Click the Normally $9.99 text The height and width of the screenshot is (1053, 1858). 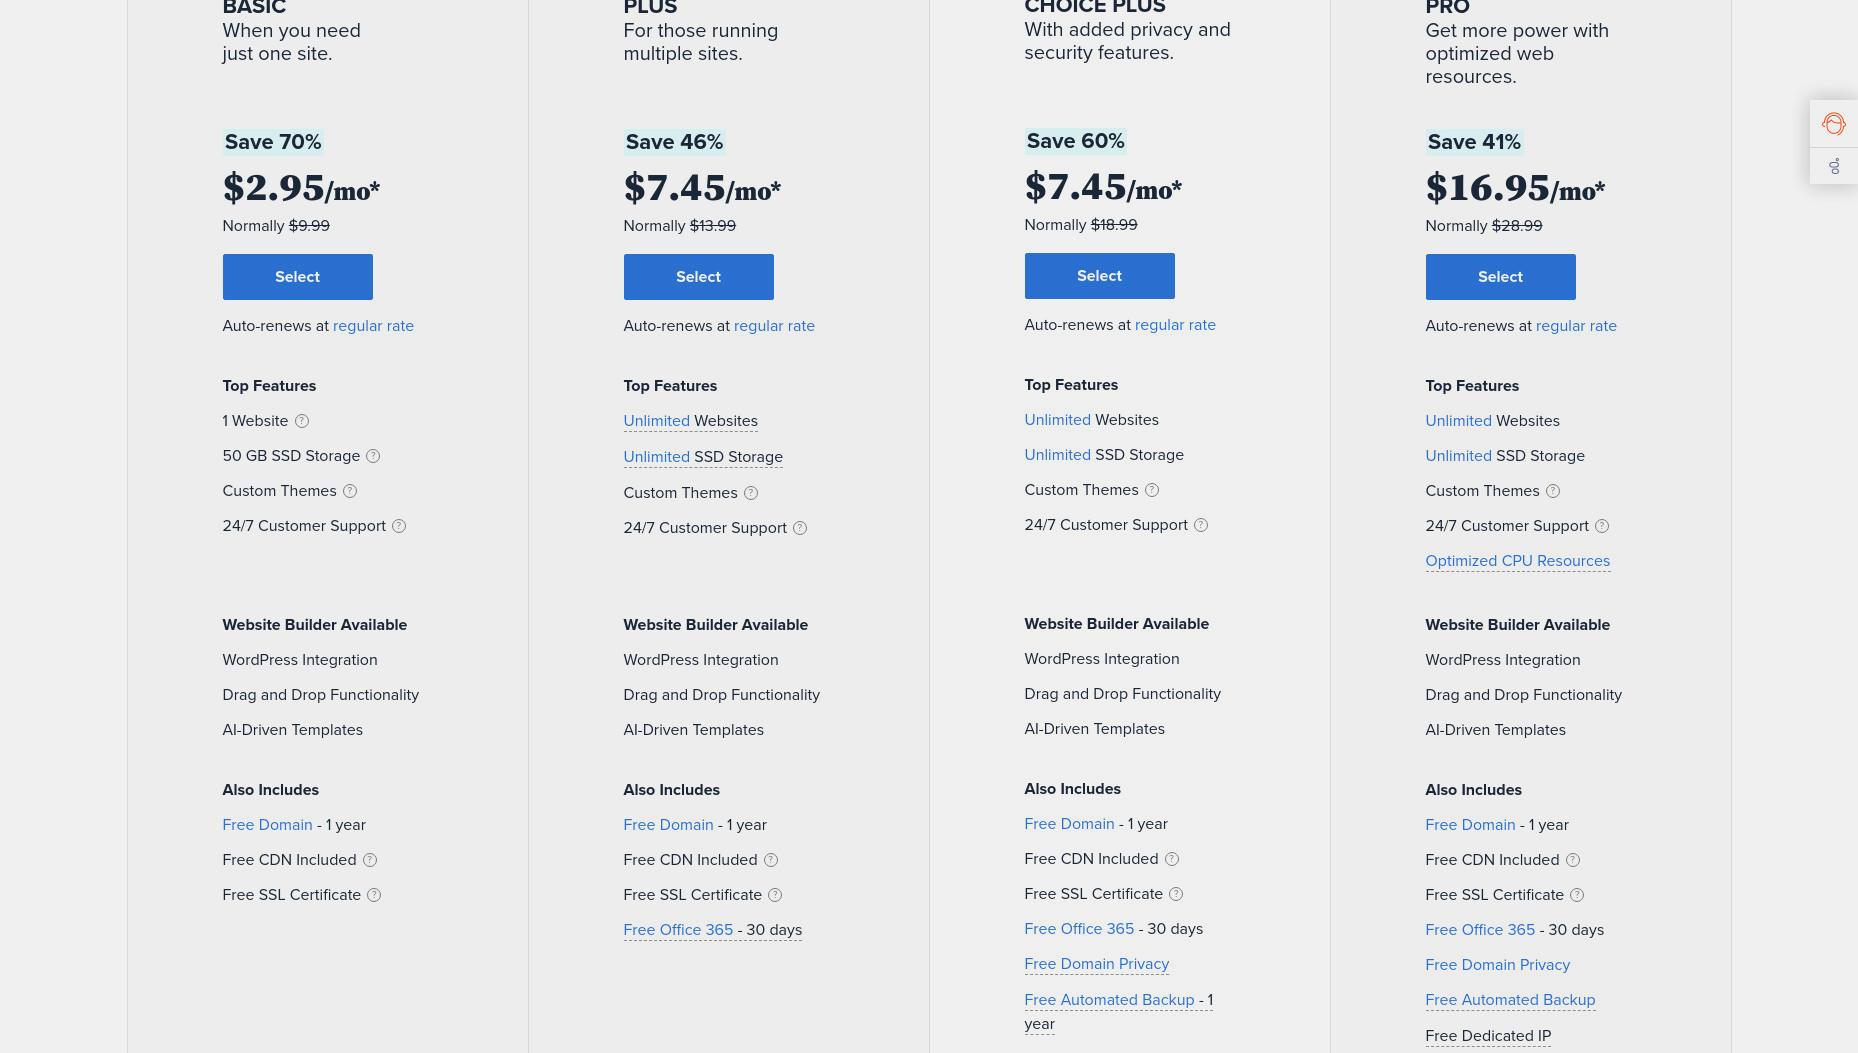coord(276,226)
